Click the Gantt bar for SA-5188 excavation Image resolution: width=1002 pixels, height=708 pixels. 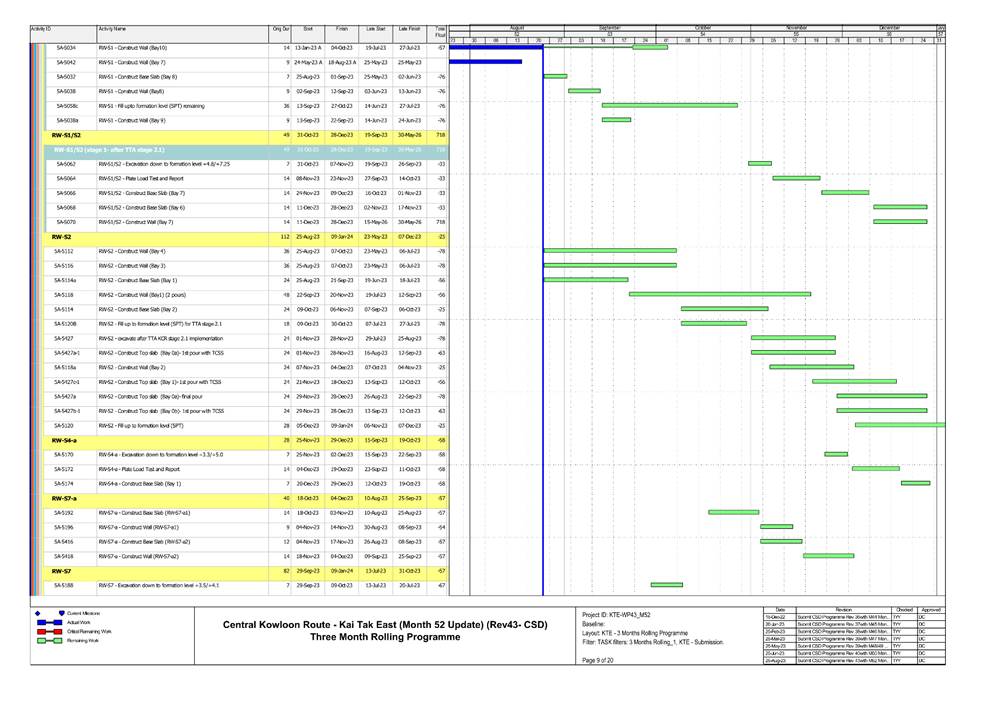coord(666,584)
